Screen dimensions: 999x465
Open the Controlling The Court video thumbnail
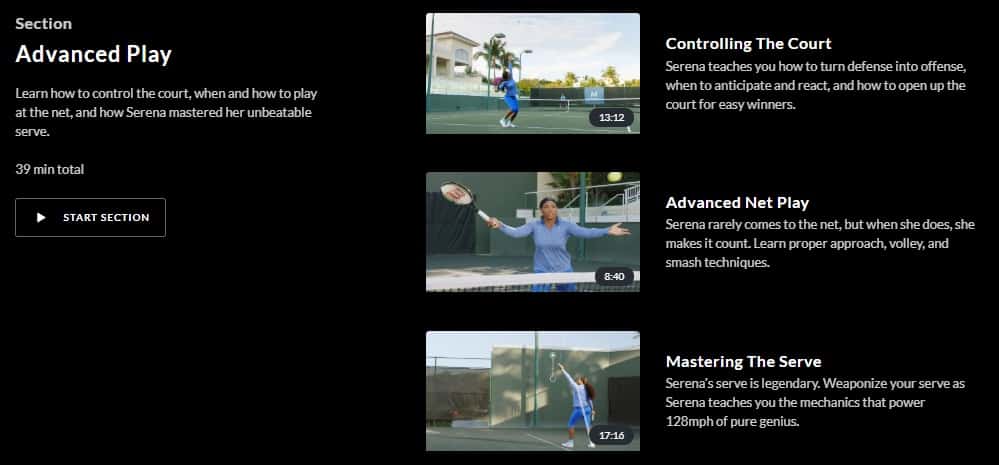[533, 73]
